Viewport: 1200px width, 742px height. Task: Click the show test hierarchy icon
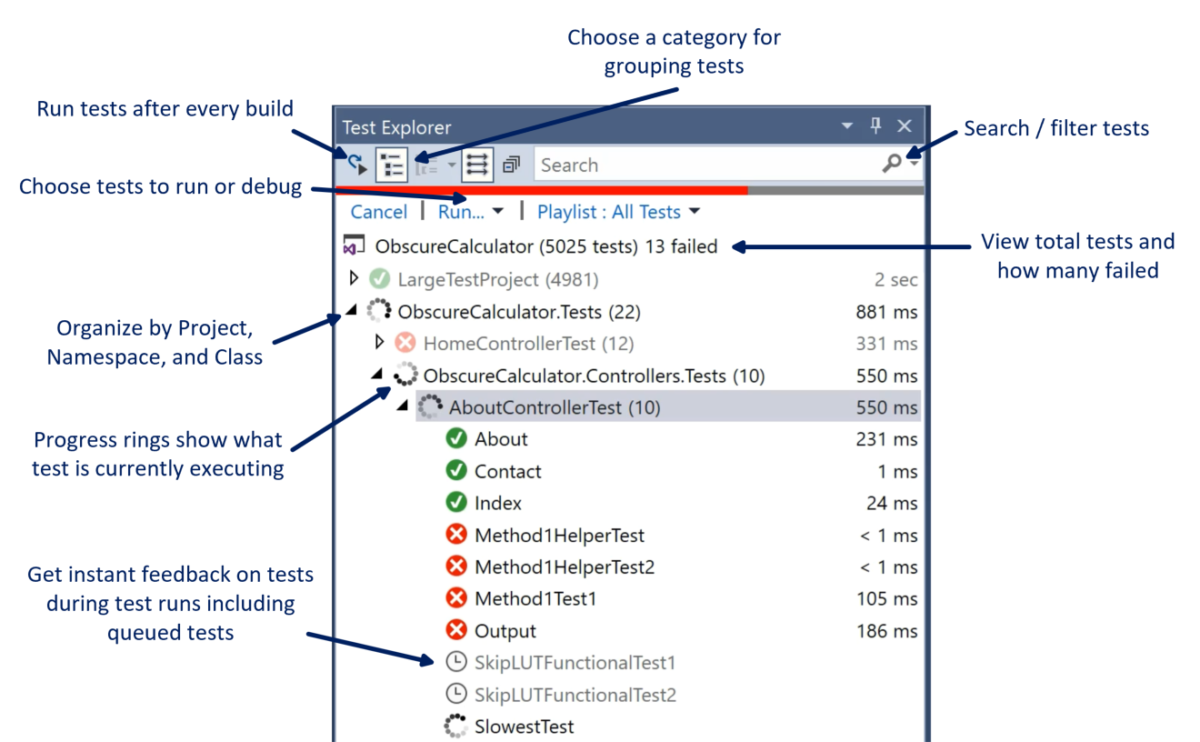477,164
